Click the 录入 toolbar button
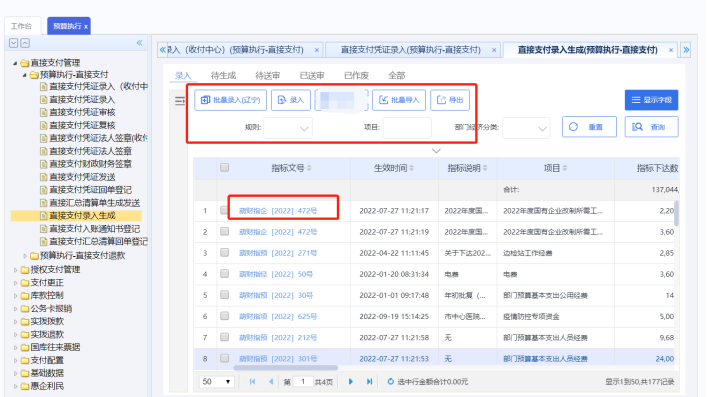The height and width of the screenshot is (397, 707). pyautogui.click(x=291, y=100)
